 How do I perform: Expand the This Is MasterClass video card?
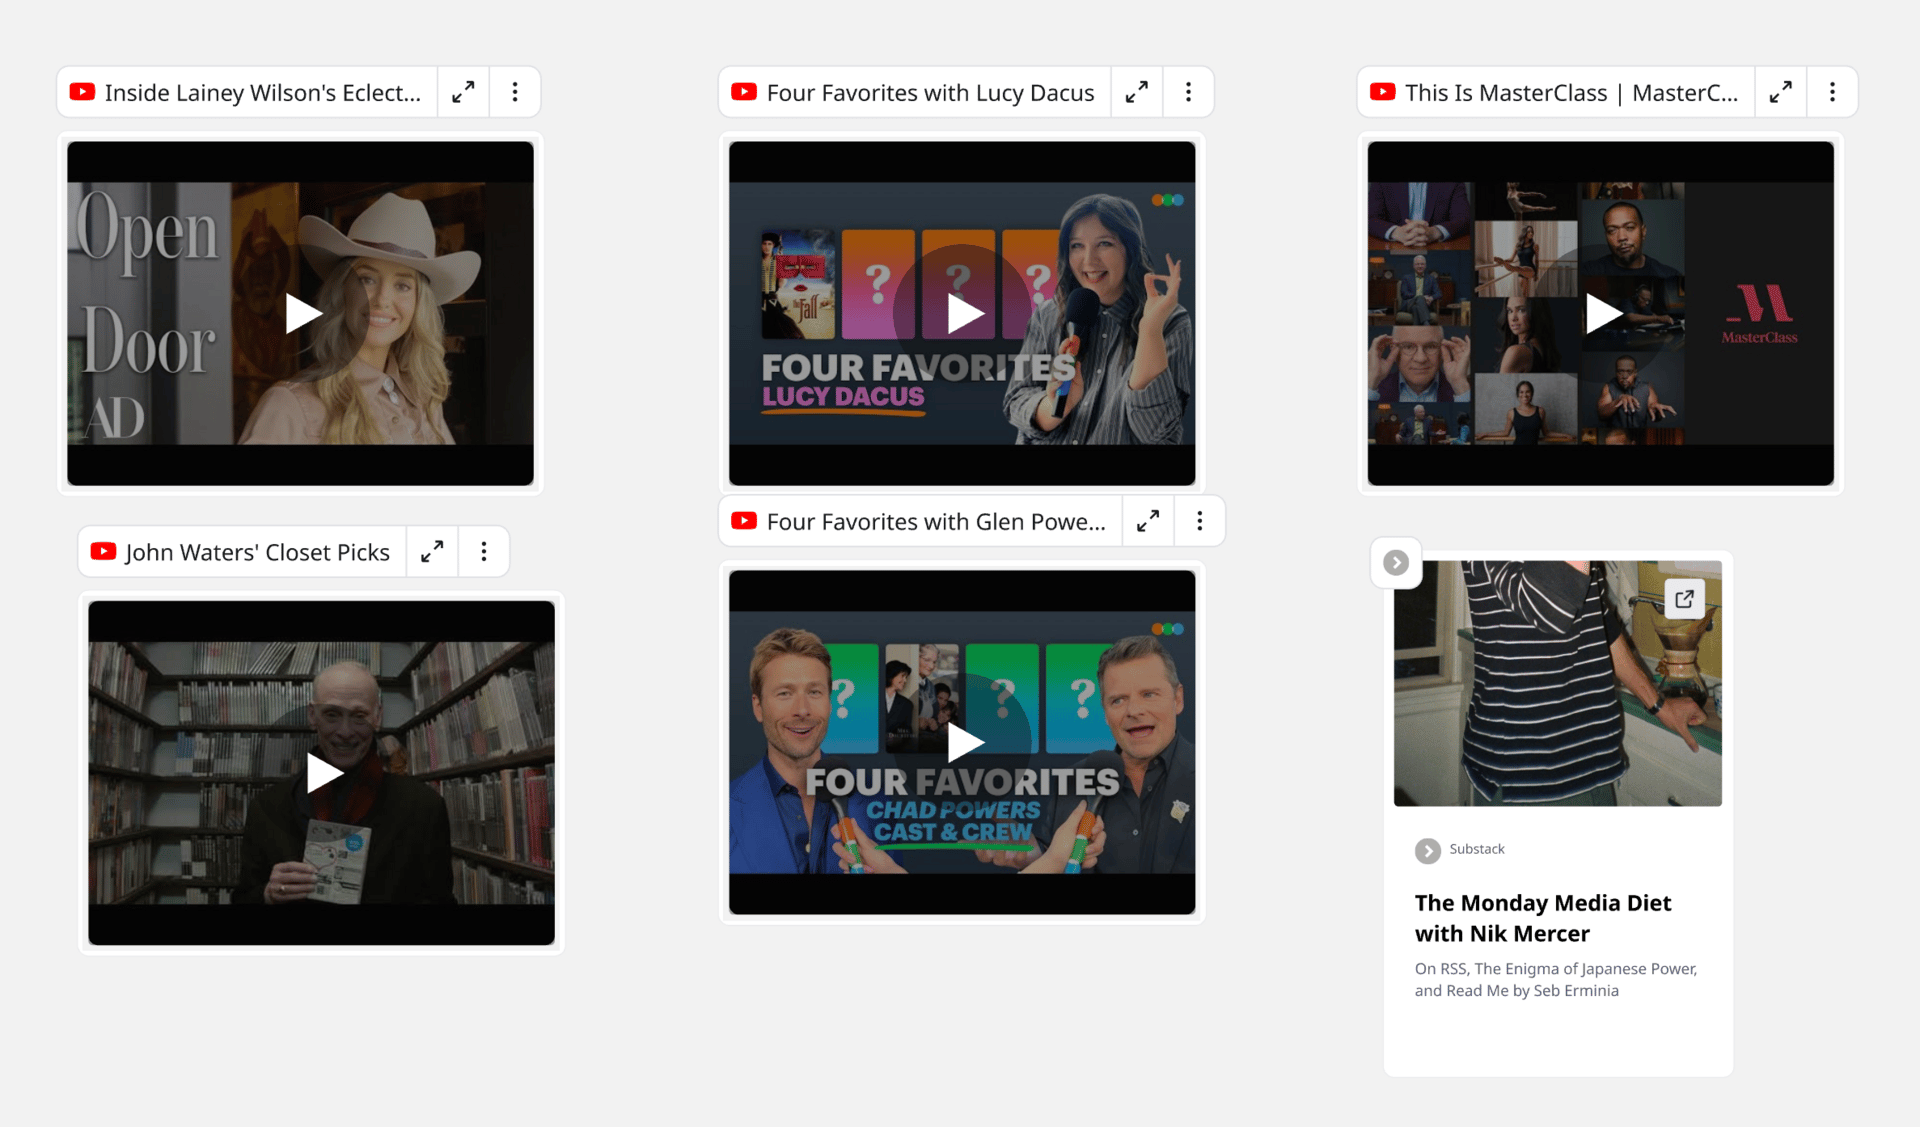point(1780,92)
